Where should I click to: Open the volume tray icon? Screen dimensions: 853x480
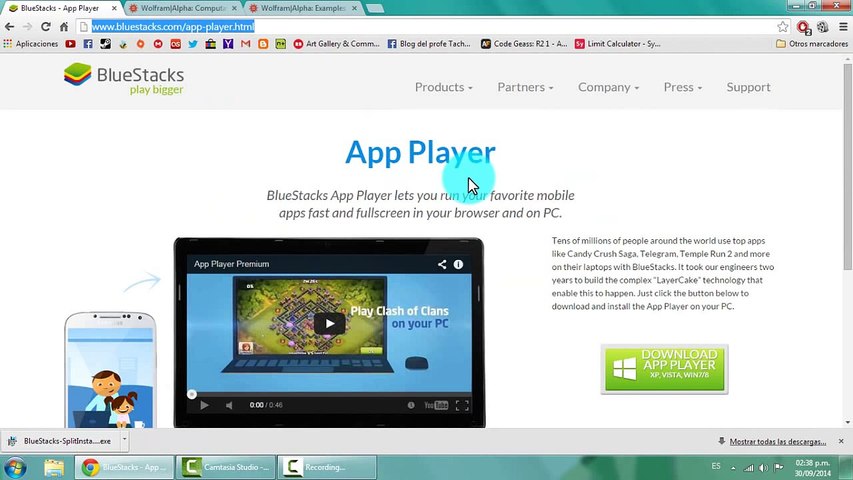point(763,468)
